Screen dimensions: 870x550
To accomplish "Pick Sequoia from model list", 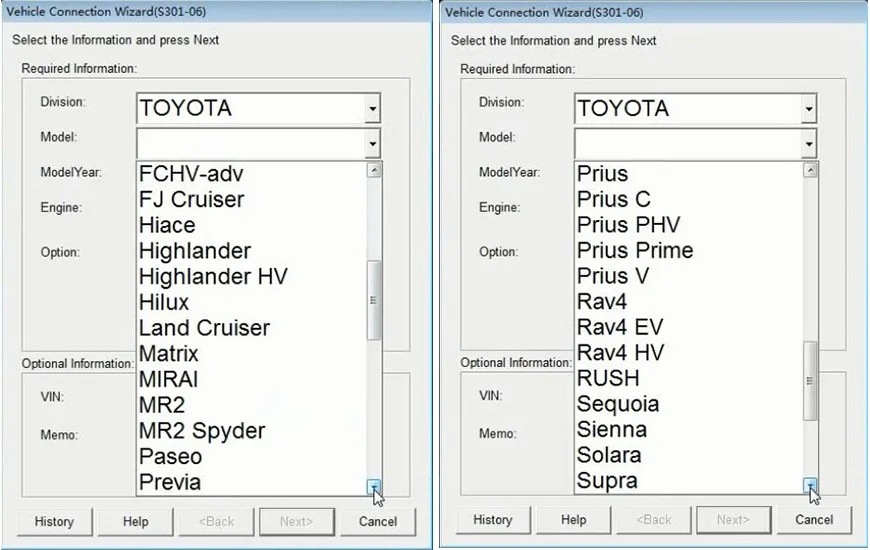I will [x=689, y=404].
